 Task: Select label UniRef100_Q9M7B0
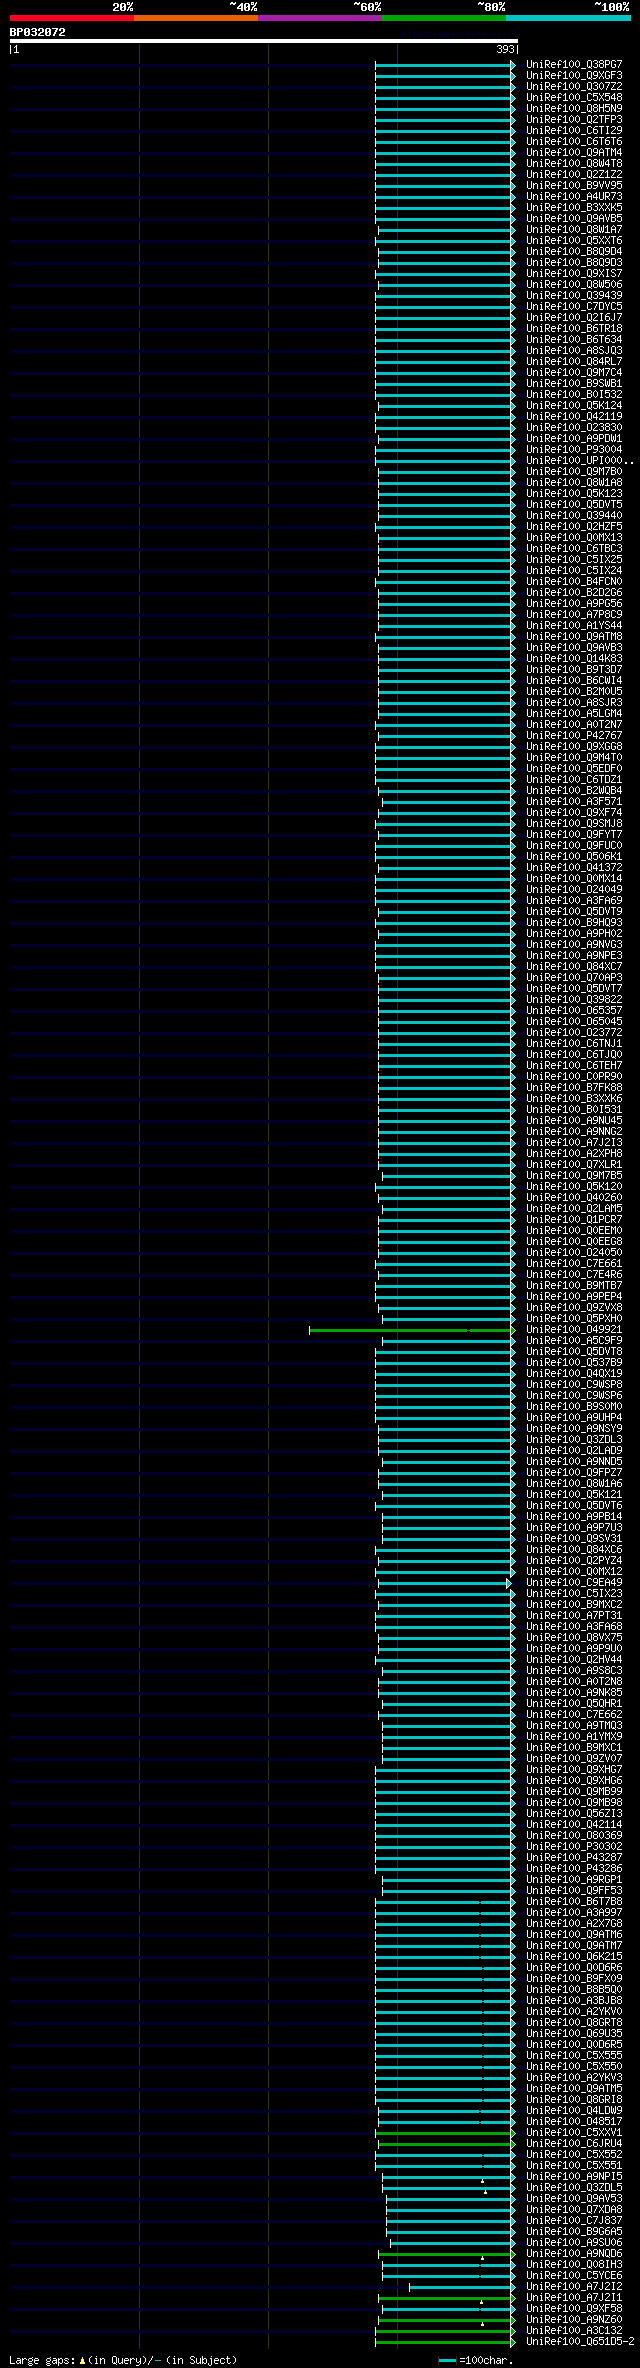(x=574, y=471)
